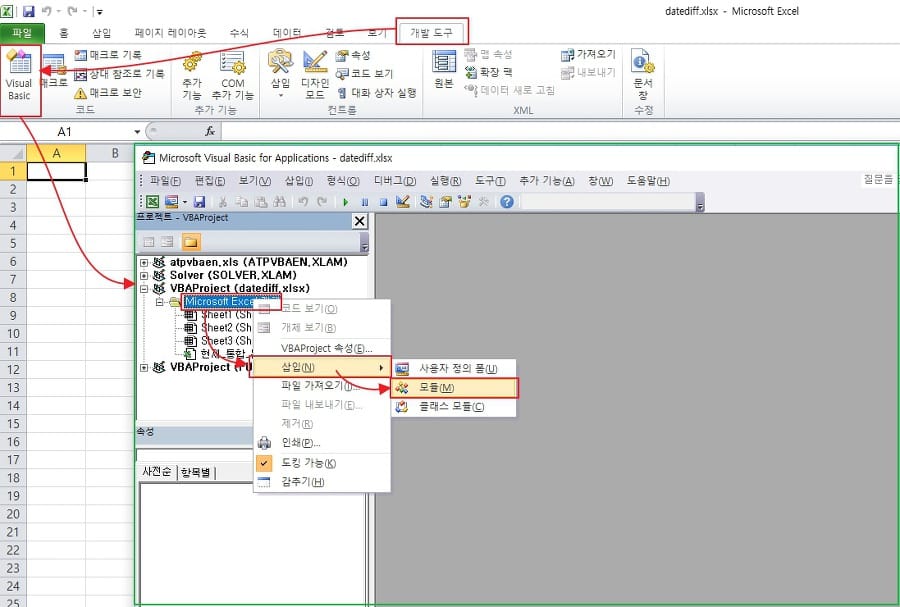
Task: Open the 파일 backstage tab in Excel
Action: tap(22, 33)
